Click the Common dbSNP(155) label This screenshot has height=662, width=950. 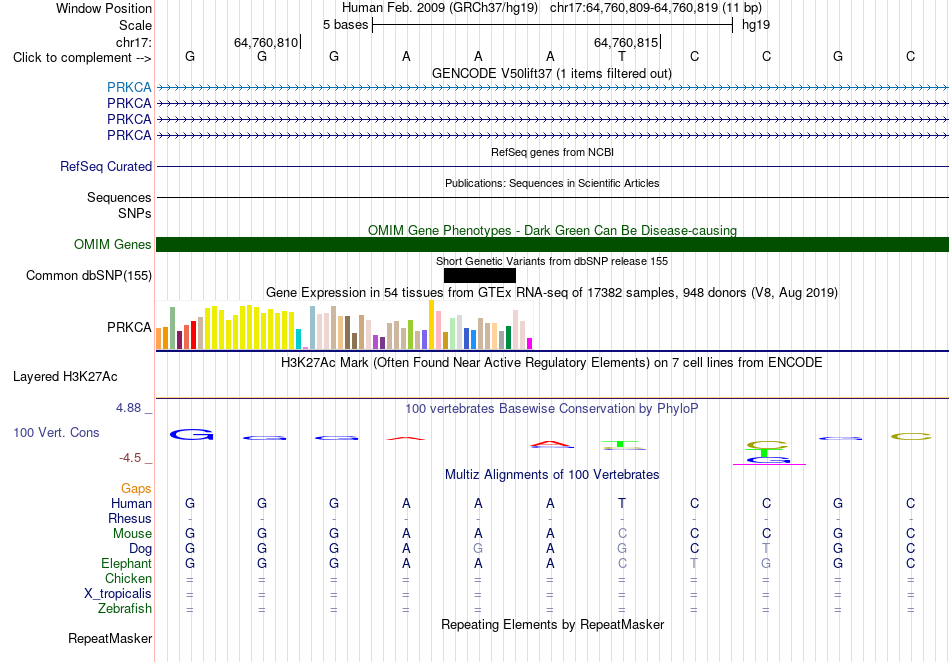pyautogui.click(x=89, y=276)
